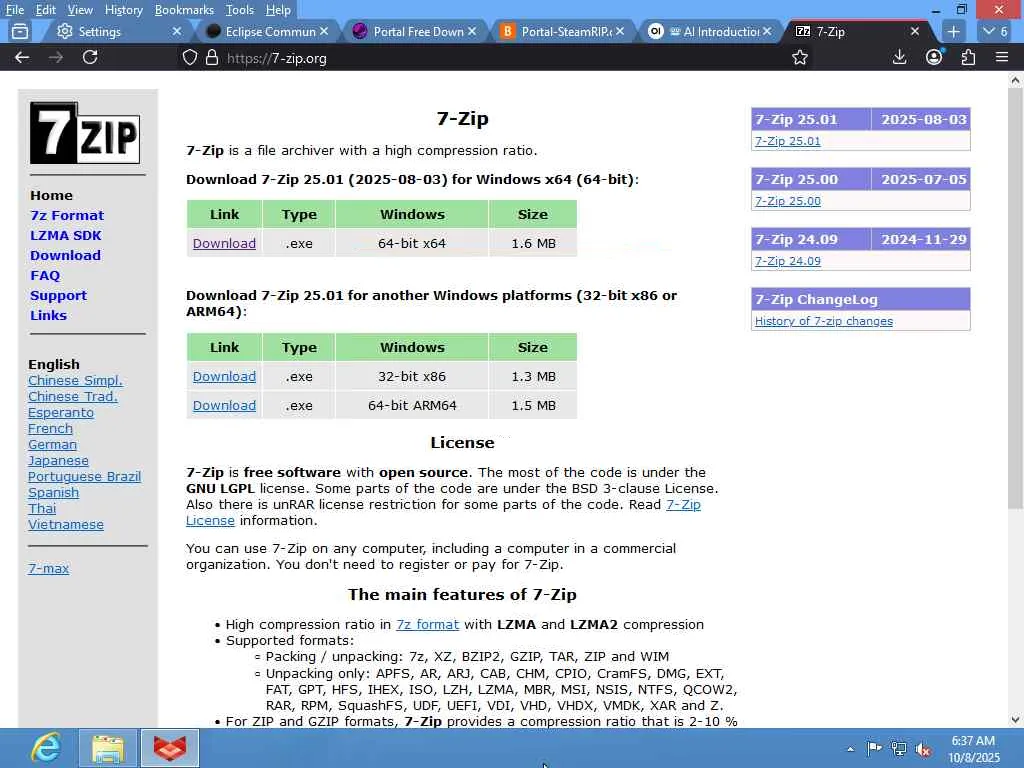This screenshot has height=768, width=1024.
Task: Open the extensions puzzle icon
Action: click(968, 57)
